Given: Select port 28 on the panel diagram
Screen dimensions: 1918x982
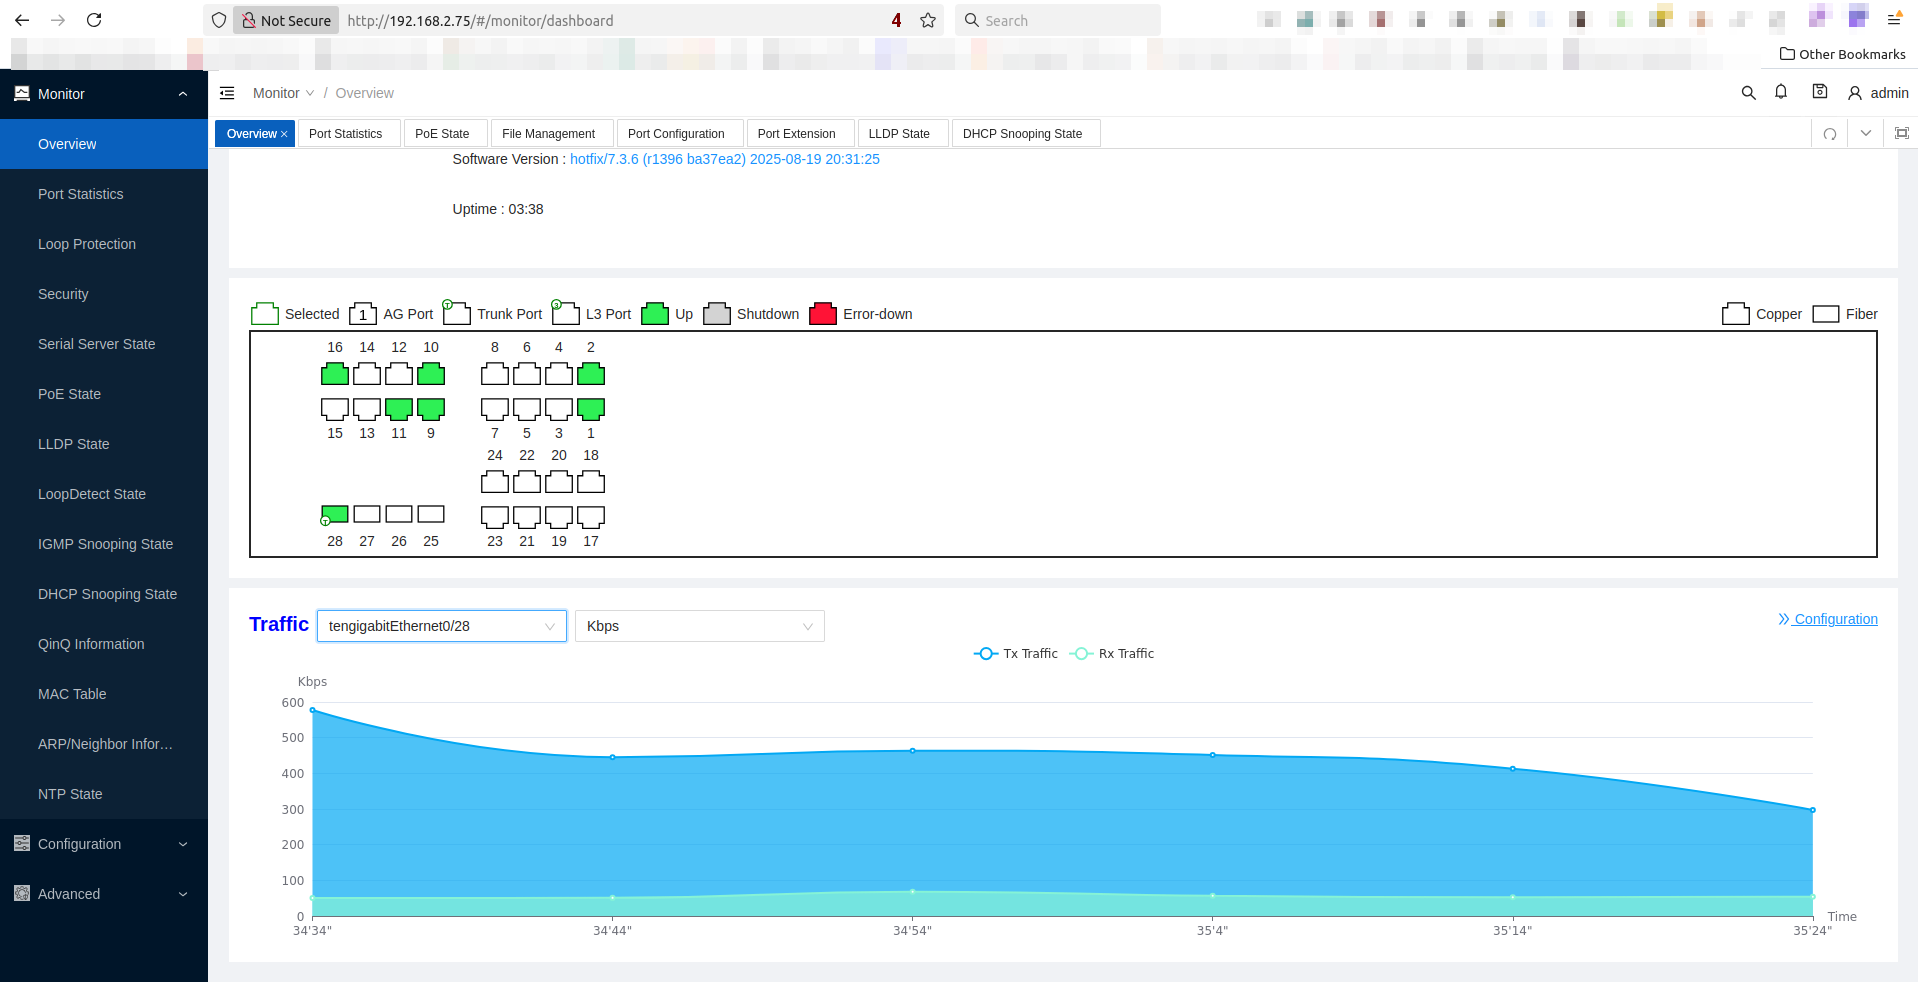Looking at the screenshot, I should [334, 514].
